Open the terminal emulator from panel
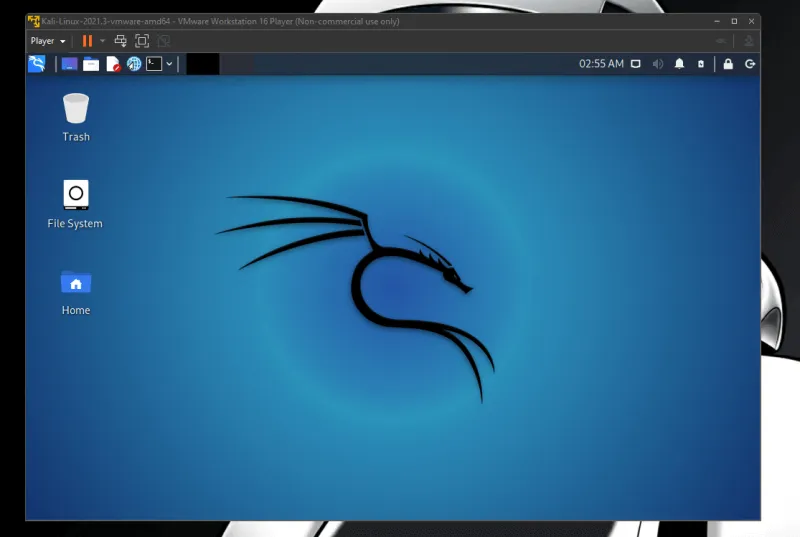 click(x=154, y=64)
